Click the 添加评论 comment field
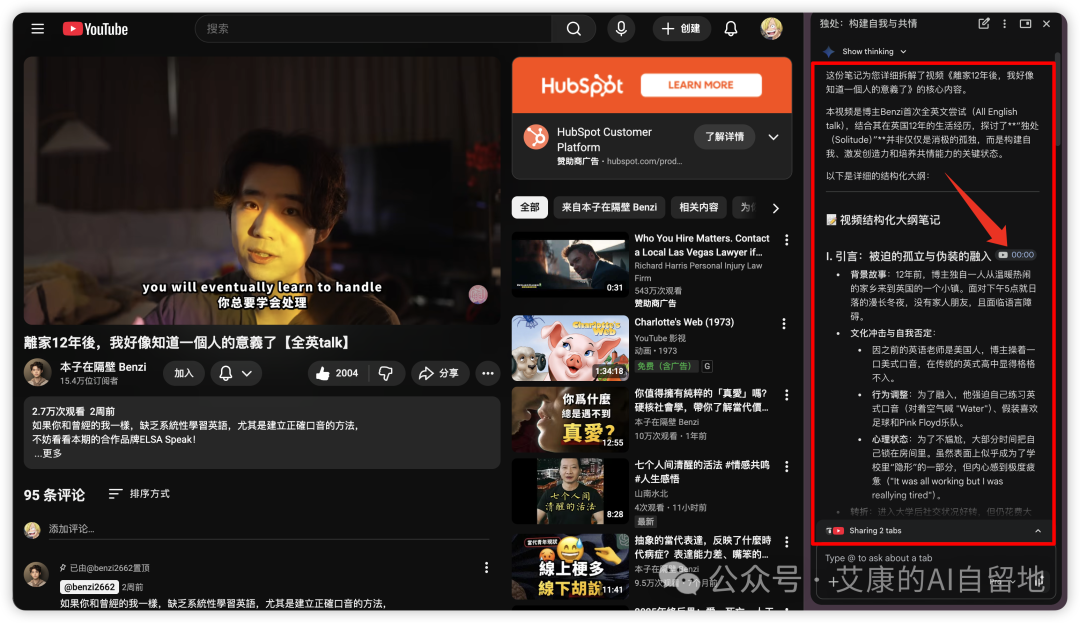 click(x=269, y=529)
